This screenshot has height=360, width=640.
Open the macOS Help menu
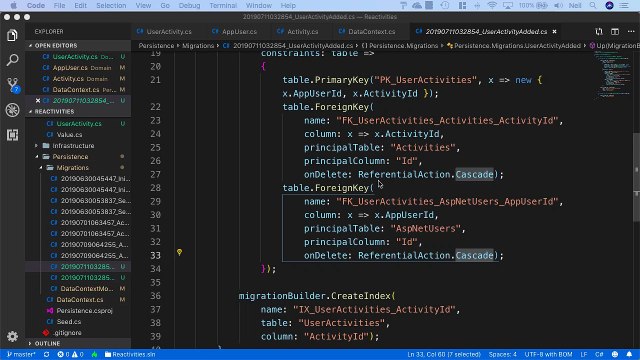[288, 5]
